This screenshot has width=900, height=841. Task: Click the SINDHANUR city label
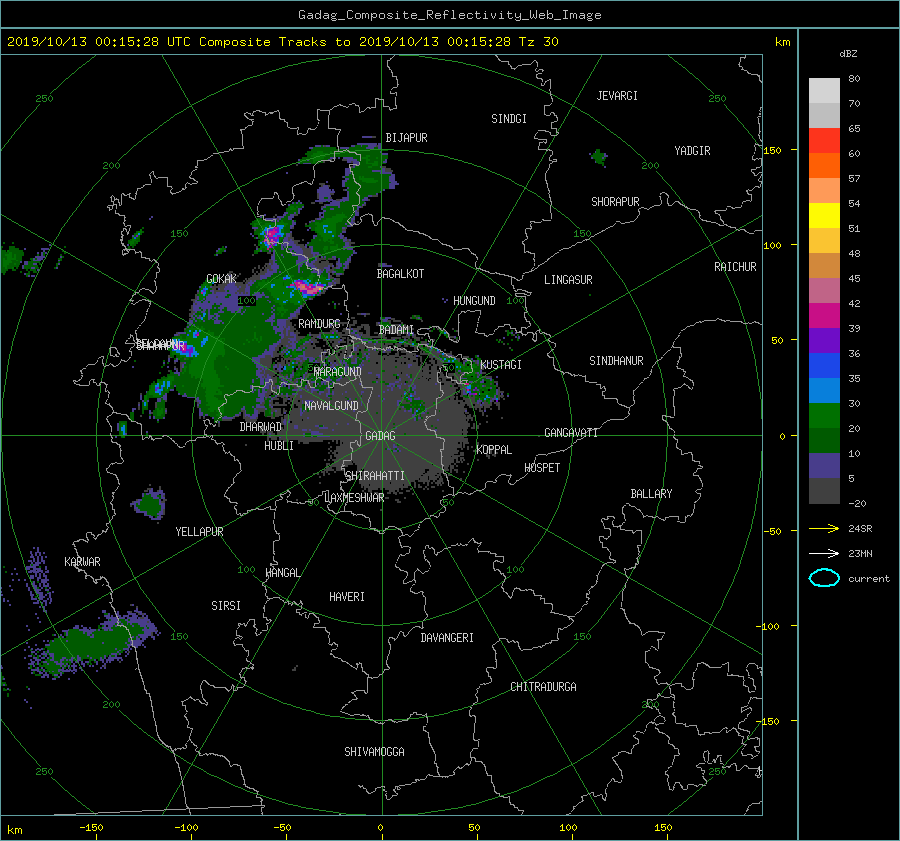coord(616,361)
